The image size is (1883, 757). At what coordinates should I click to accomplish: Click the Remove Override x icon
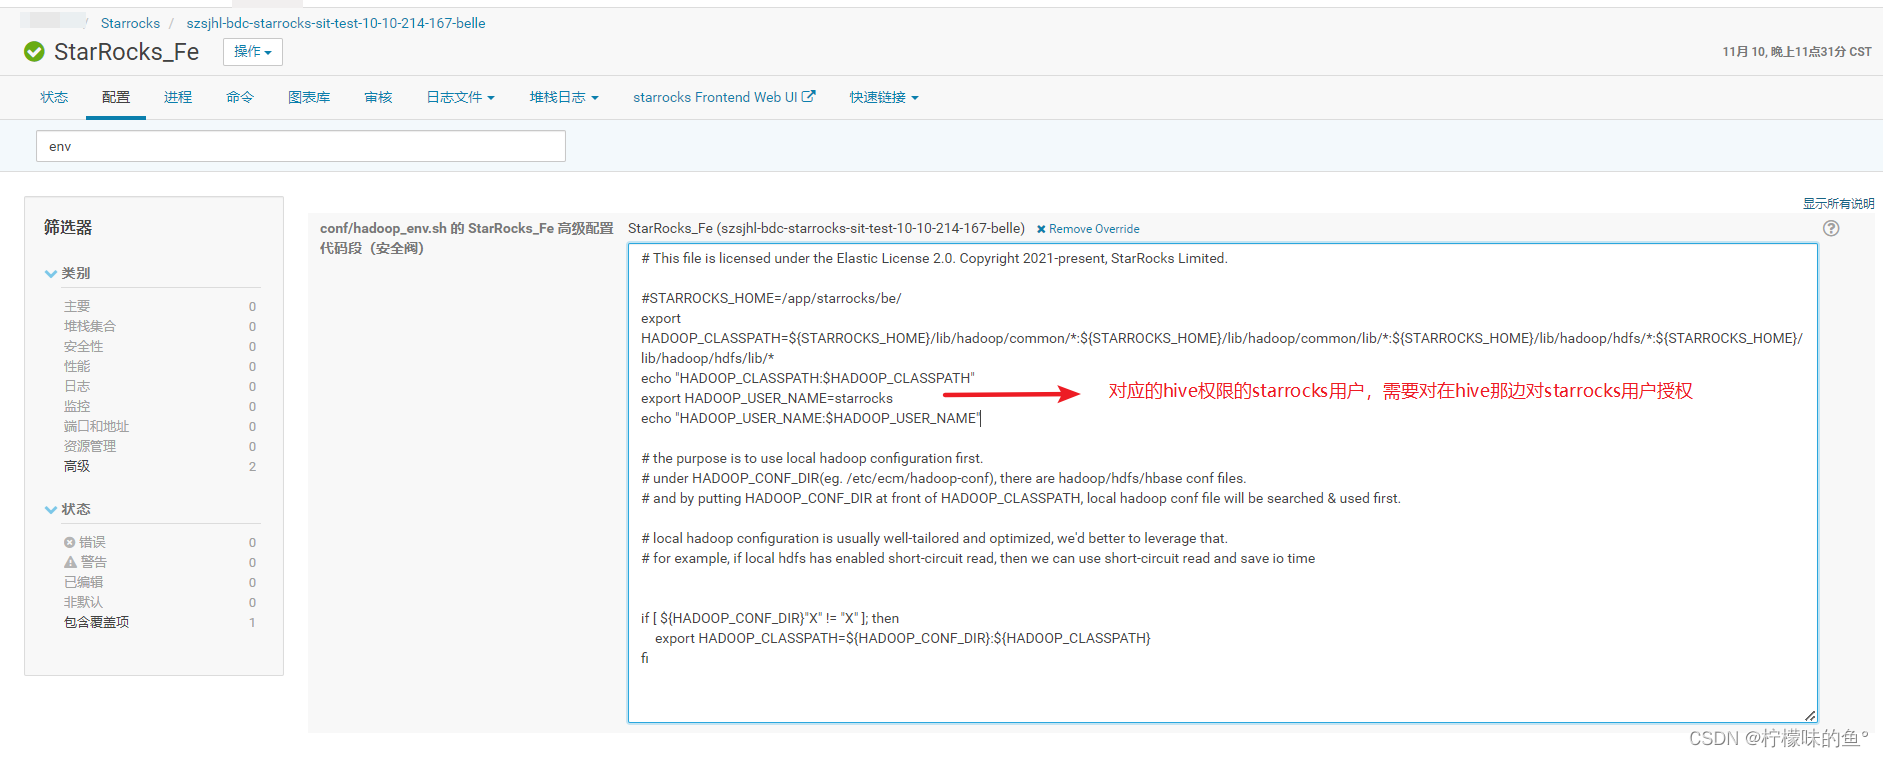pyautogui.click(x=1041, y=229)
